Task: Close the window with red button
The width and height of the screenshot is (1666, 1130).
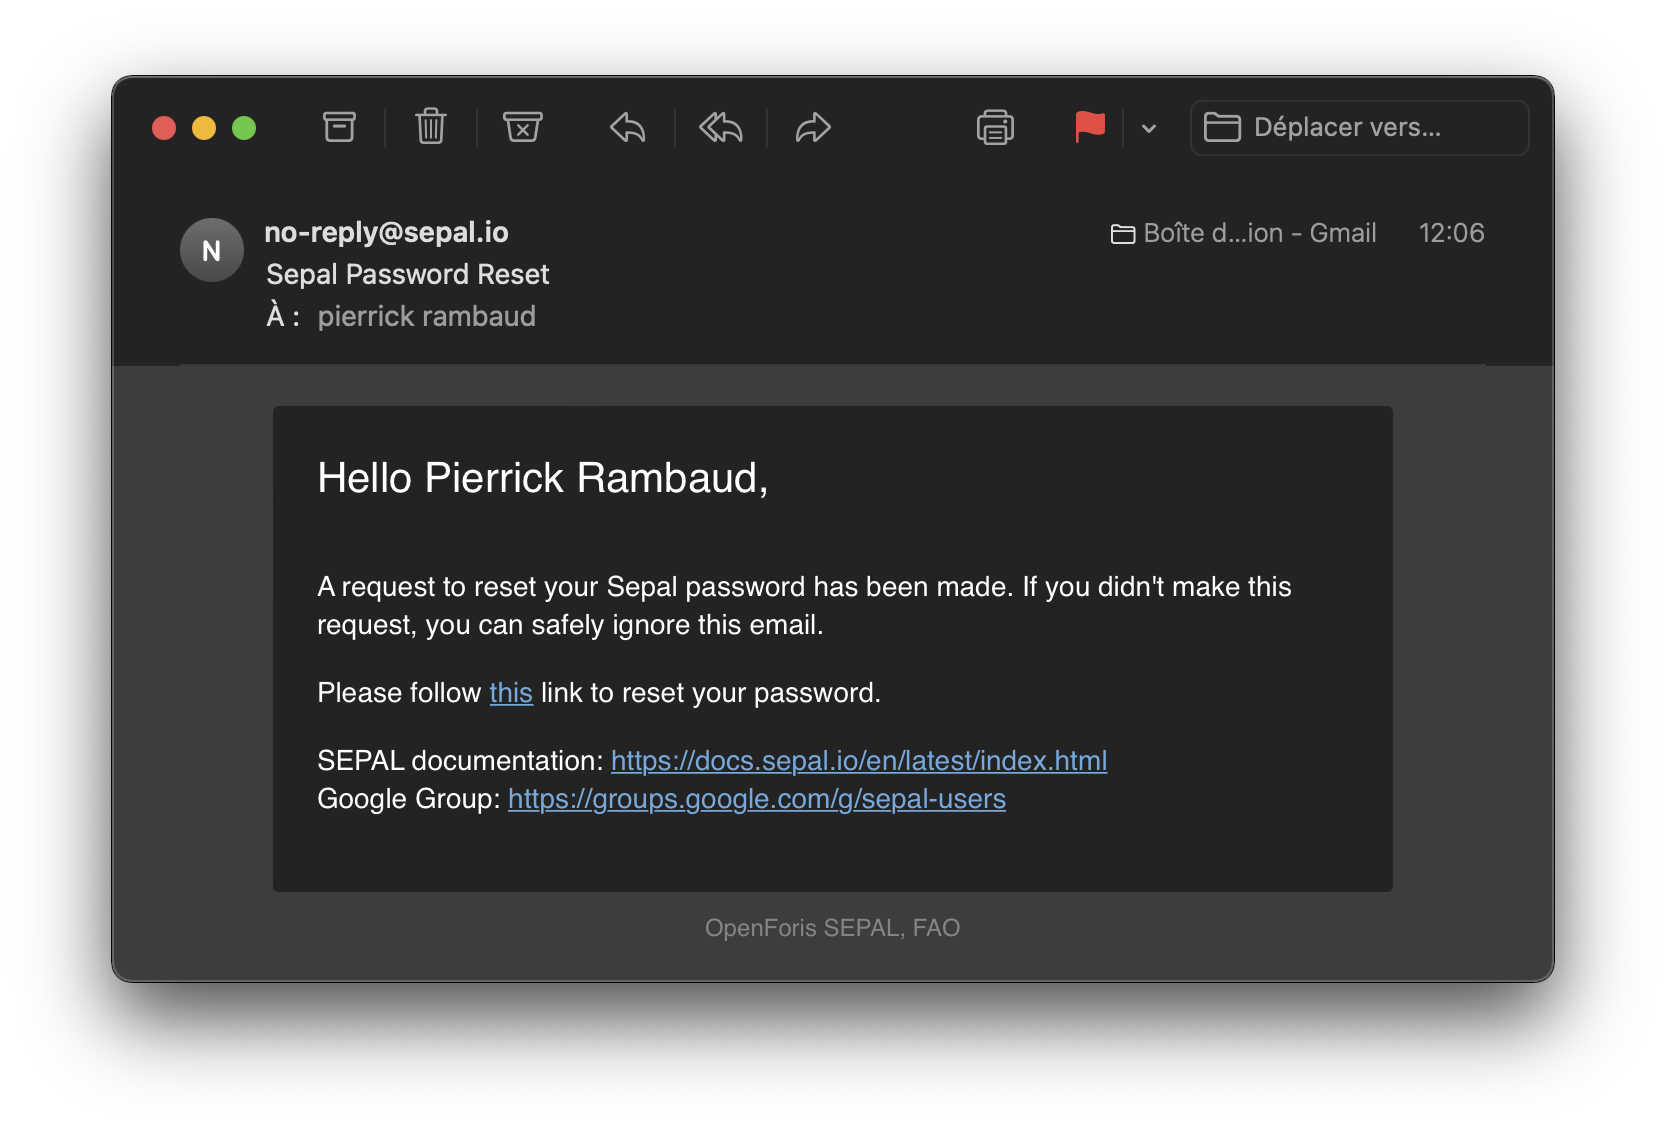Action: click(x=164, y=128)
